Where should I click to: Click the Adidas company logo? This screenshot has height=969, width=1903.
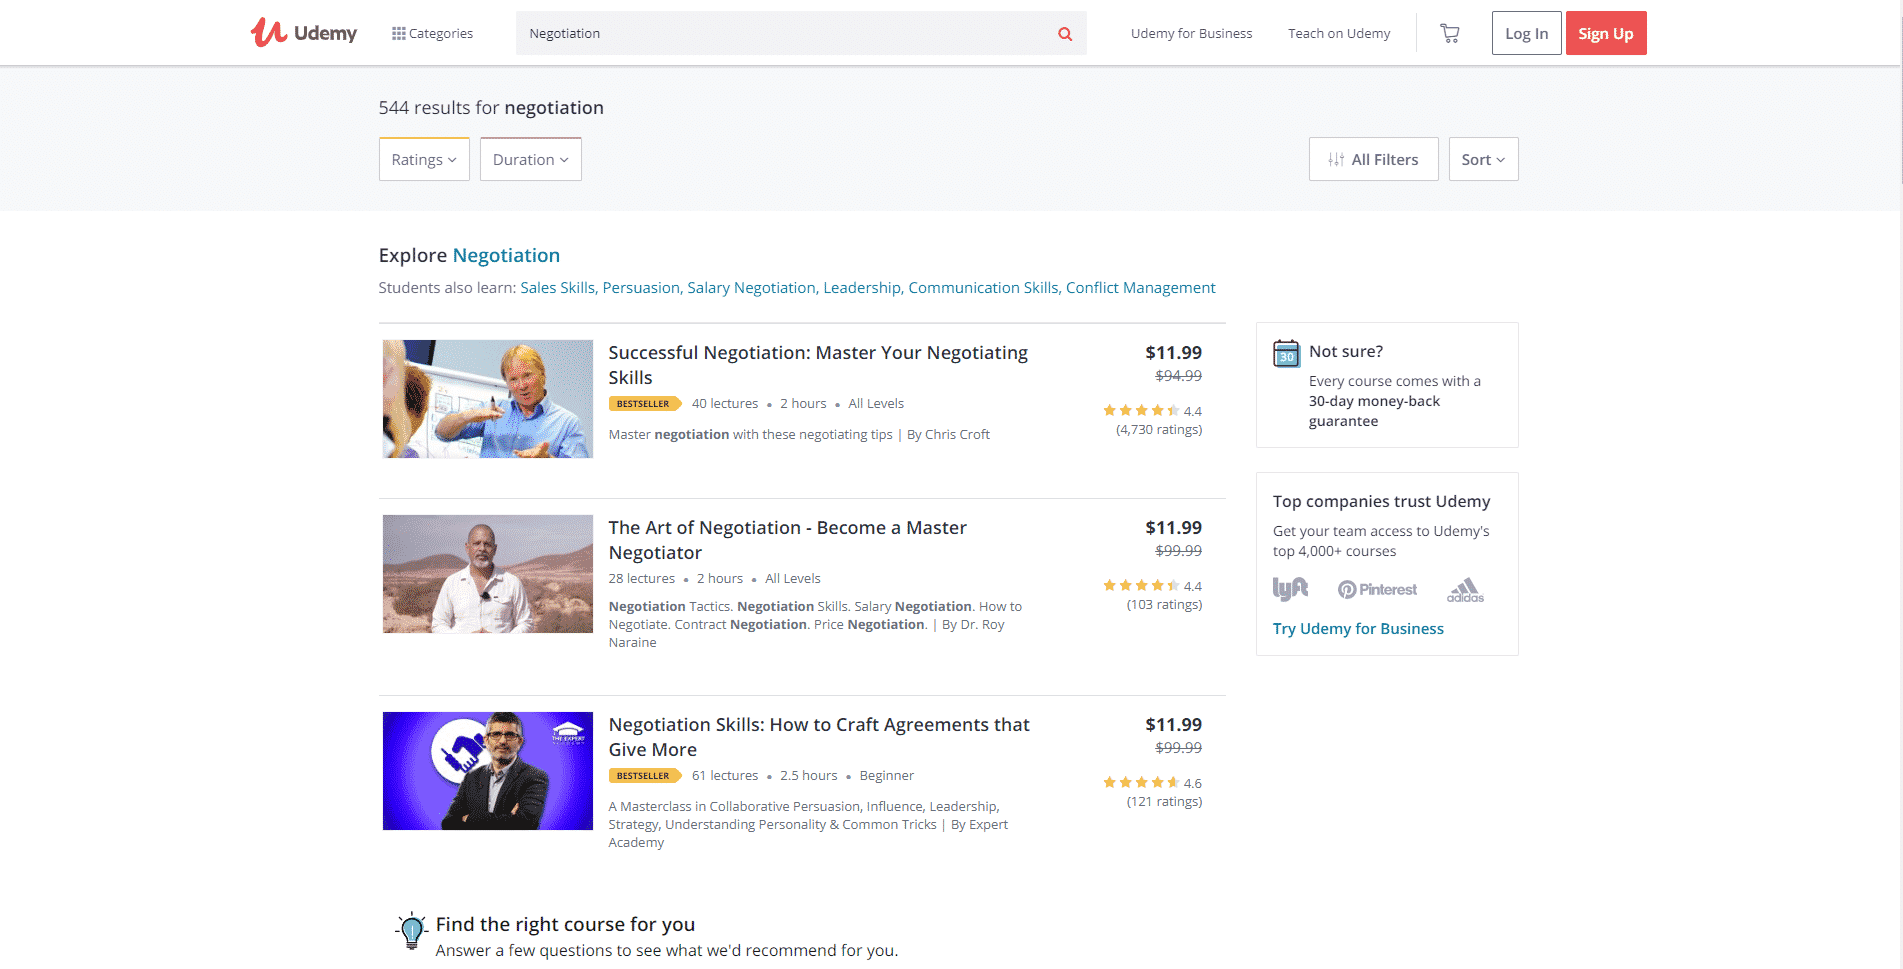(1465, 590)
